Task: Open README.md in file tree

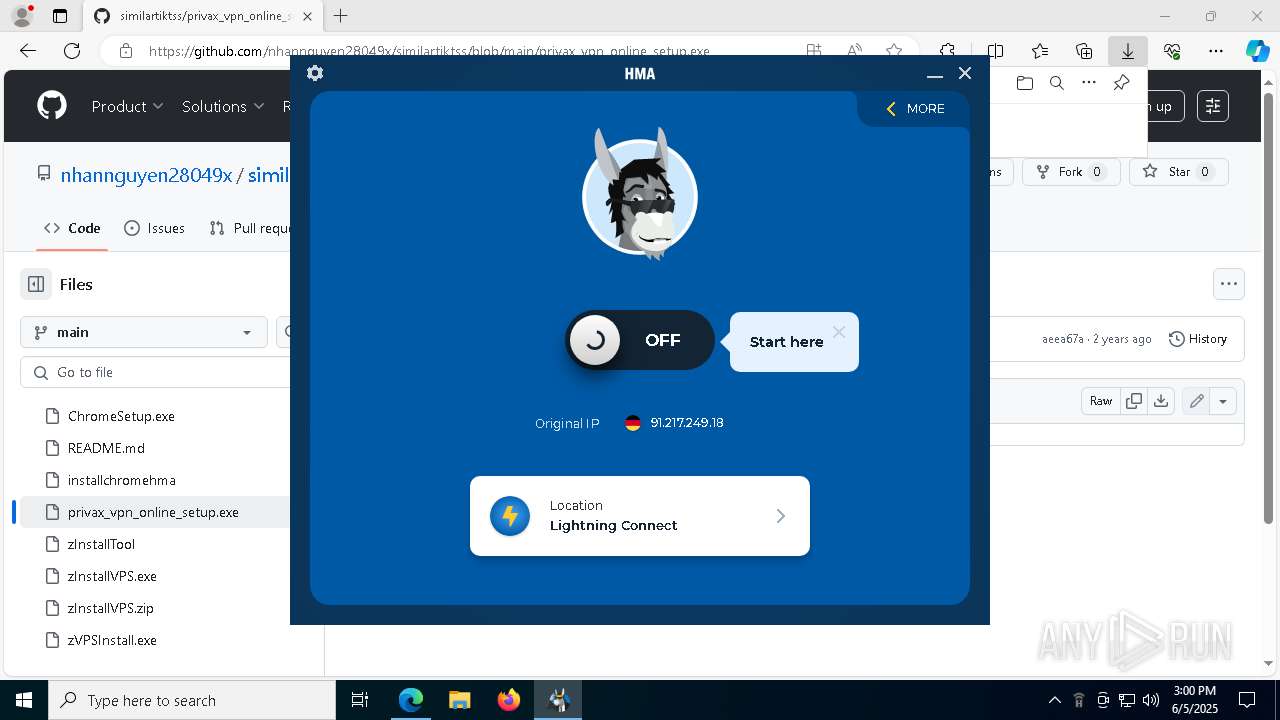Action: (x=106, y=448)
